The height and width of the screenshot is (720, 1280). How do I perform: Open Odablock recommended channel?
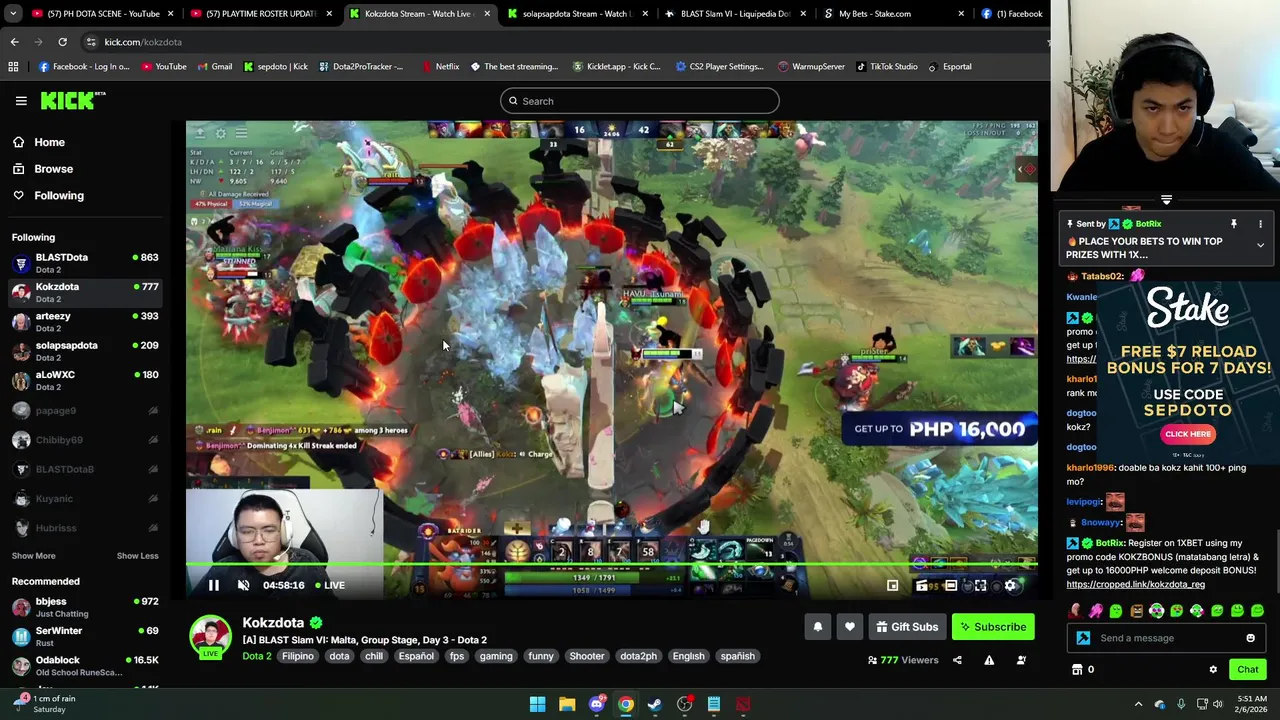[x=85, y=665]
